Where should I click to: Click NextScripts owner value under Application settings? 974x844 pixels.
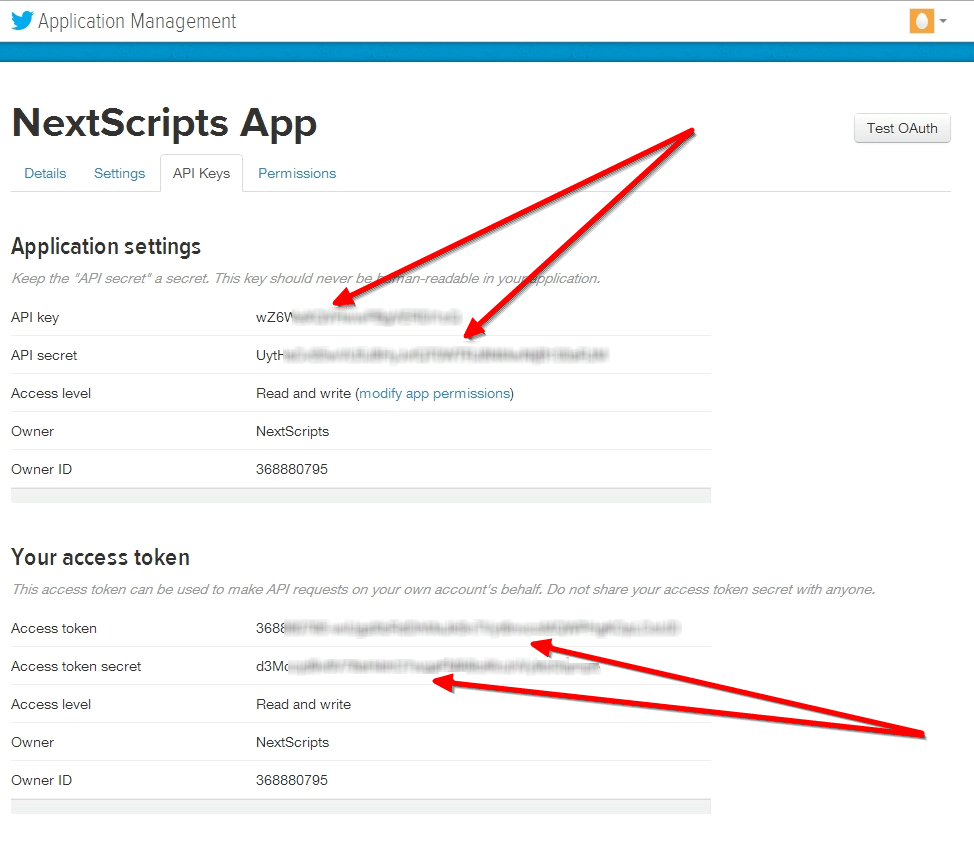[x=293, y=432]
